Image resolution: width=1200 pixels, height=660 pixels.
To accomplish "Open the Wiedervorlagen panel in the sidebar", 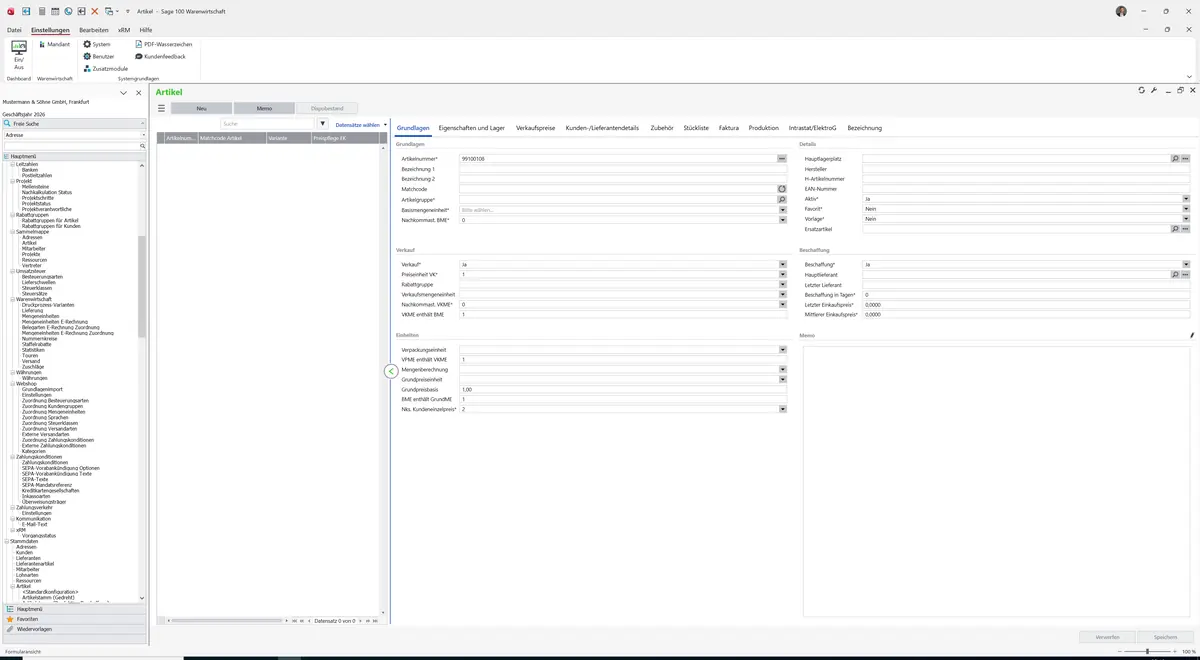I will 73,629.
